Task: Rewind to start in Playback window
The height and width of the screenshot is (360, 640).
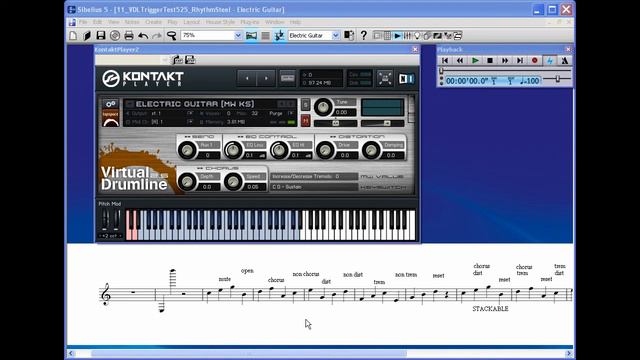Action: tap(445, 60)
